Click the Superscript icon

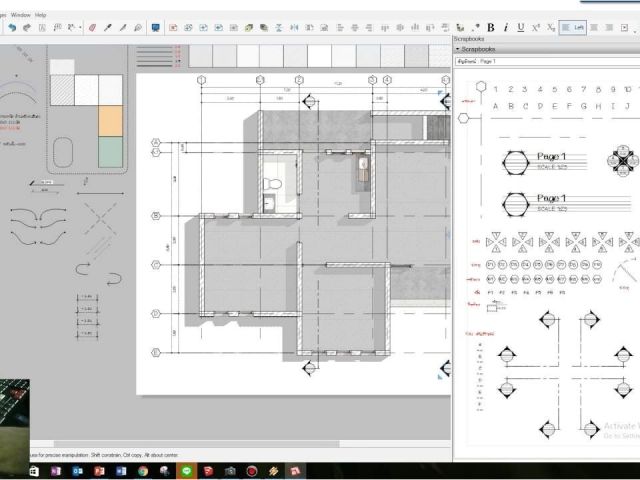coord(536,27)
